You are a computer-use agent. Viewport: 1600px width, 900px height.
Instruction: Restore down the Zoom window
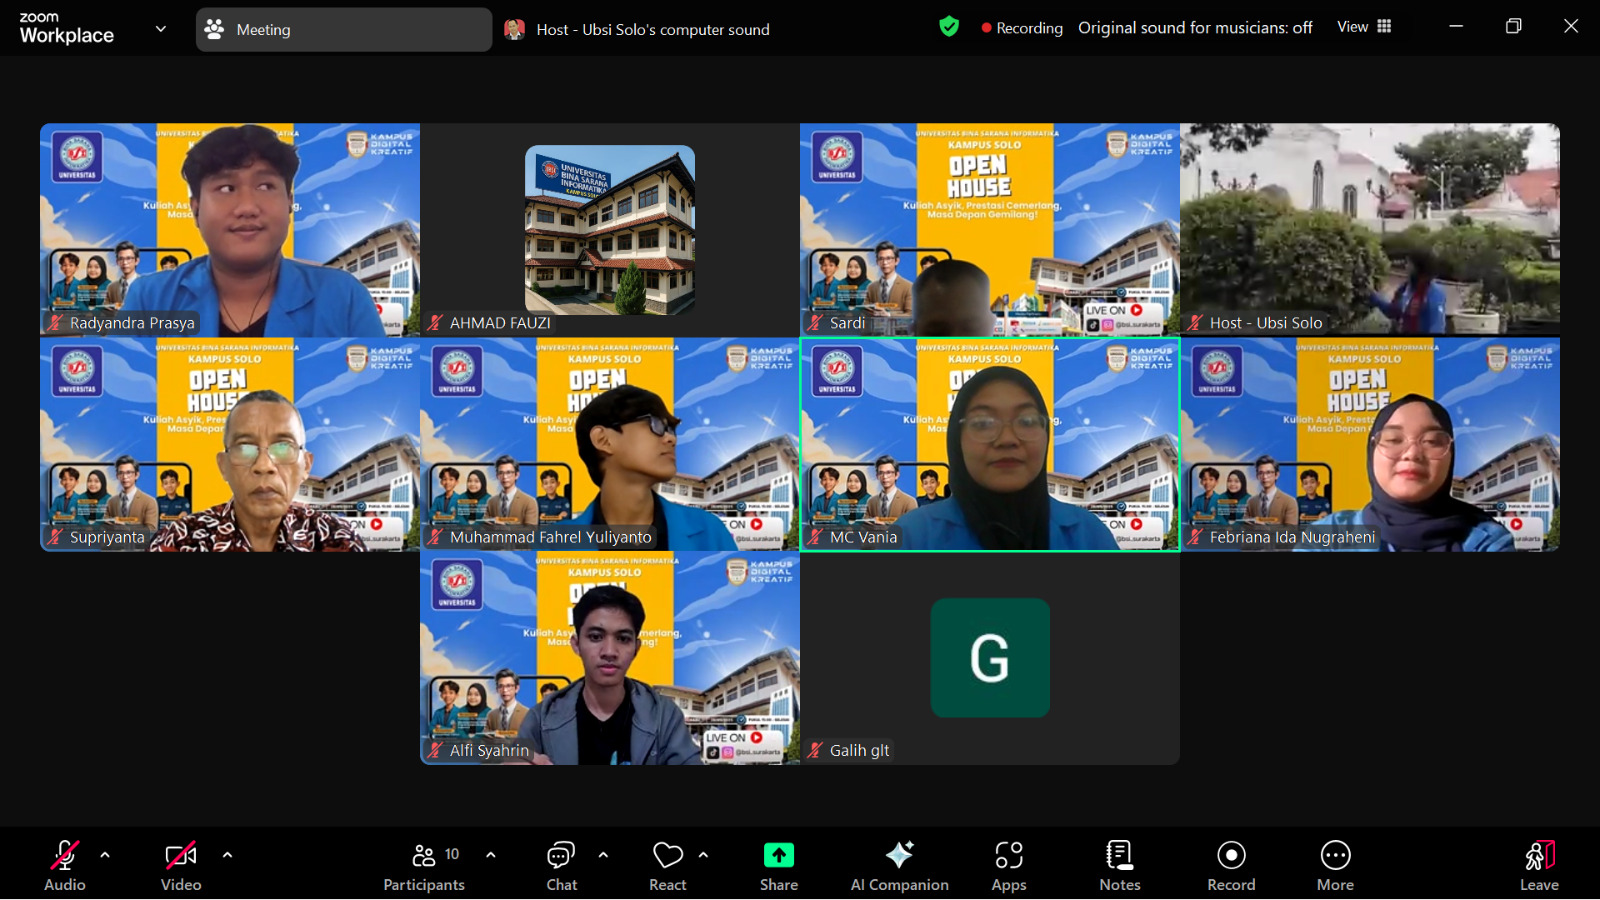point(1513,26)
